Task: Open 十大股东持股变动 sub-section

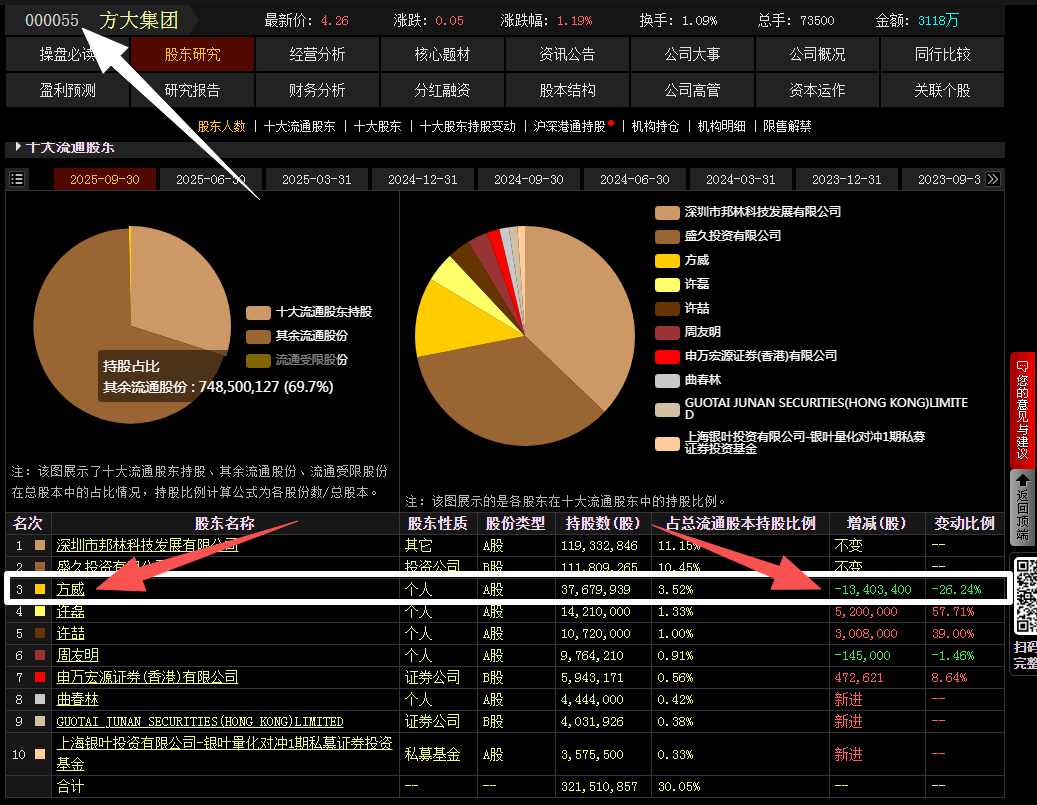Action: click(x=468, y=126)
